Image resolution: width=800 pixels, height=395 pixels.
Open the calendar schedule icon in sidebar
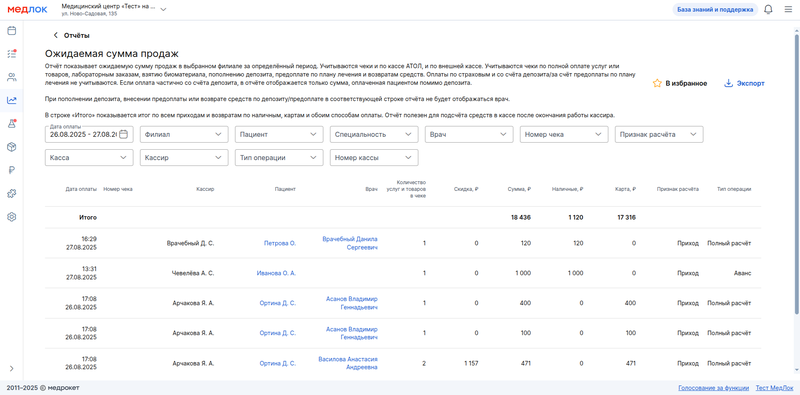11,31
